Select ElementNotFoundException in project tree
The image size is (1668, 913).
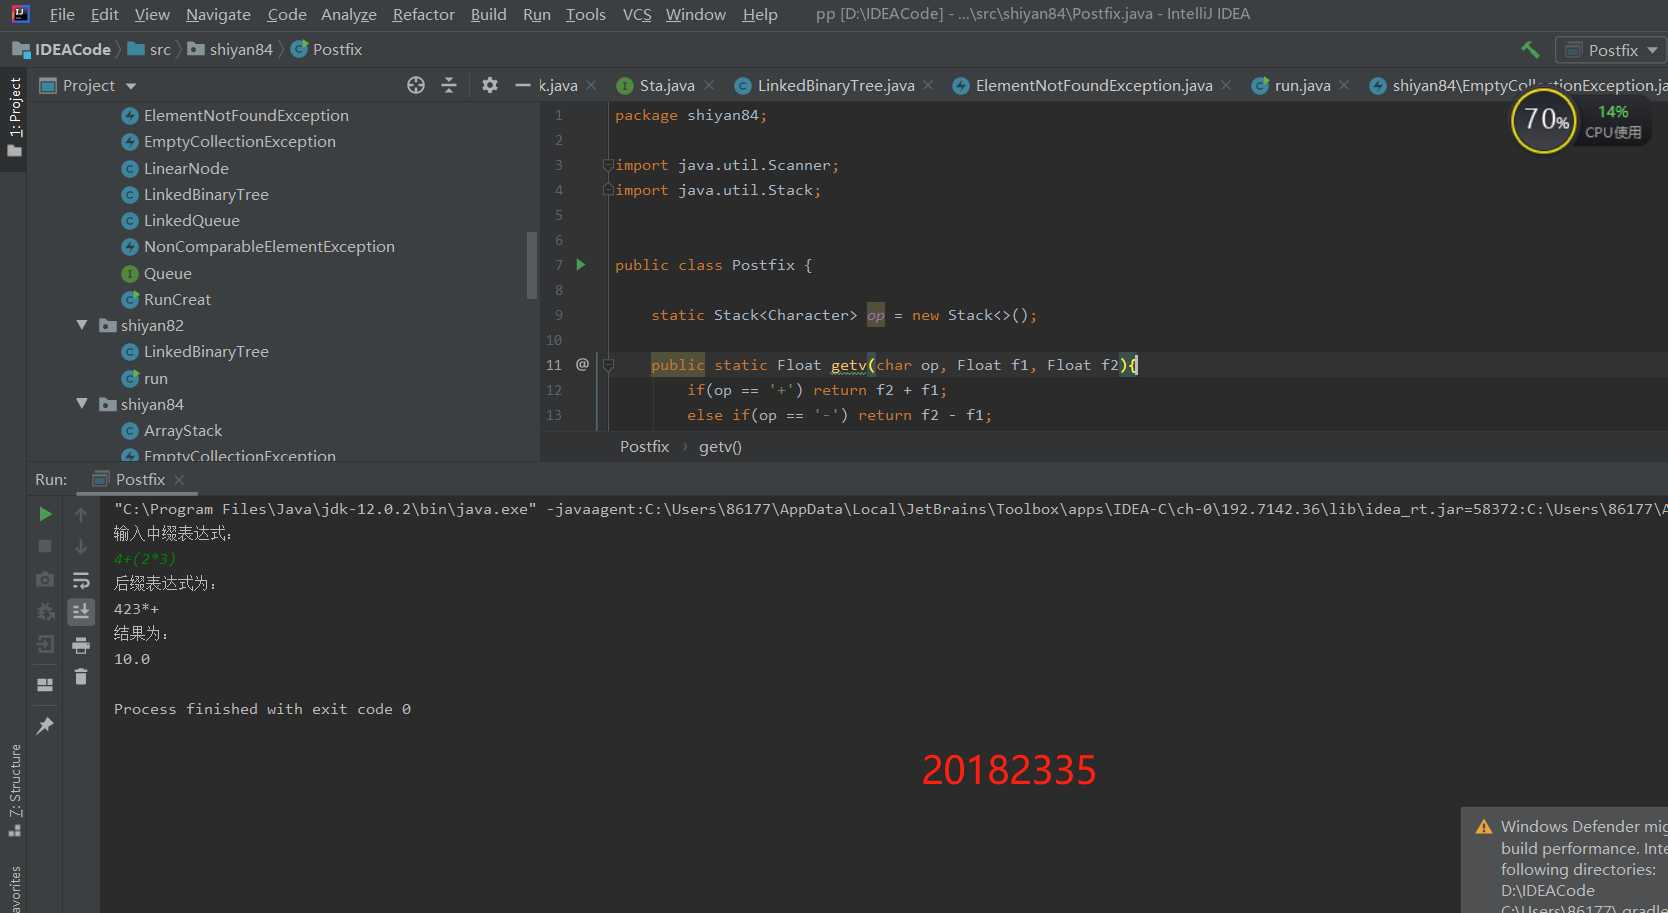(x=245, y=115)
